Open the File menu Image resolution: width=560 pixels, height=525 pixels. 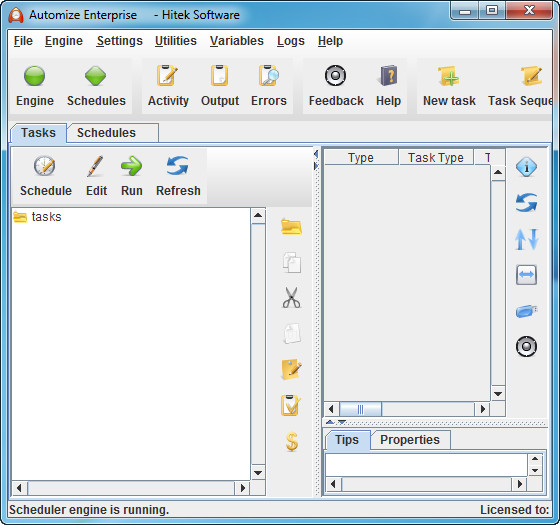(x=23, y=41)
